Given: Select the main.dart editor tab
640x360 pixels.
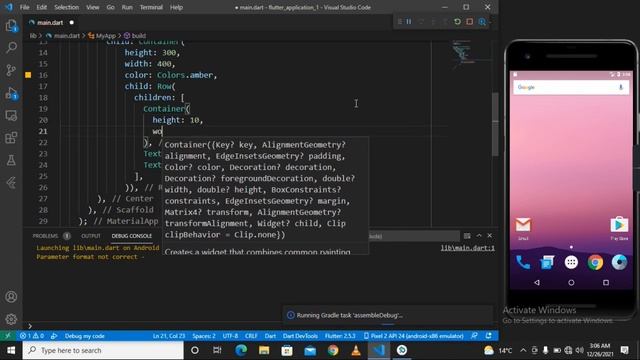Looking at the screenshot, I should tap(50, 22).
